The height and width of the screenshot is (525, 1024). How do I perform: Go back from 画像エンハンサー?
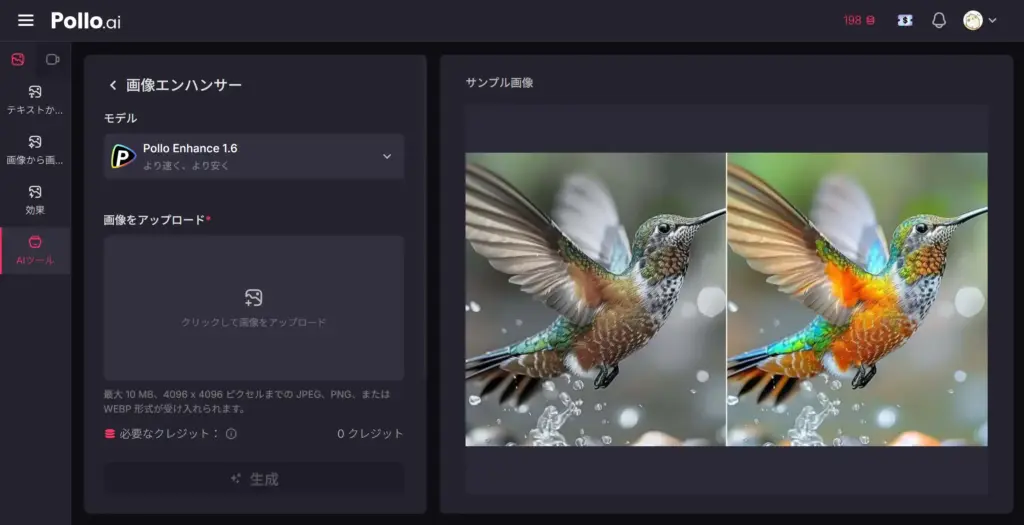coord(112,85)
